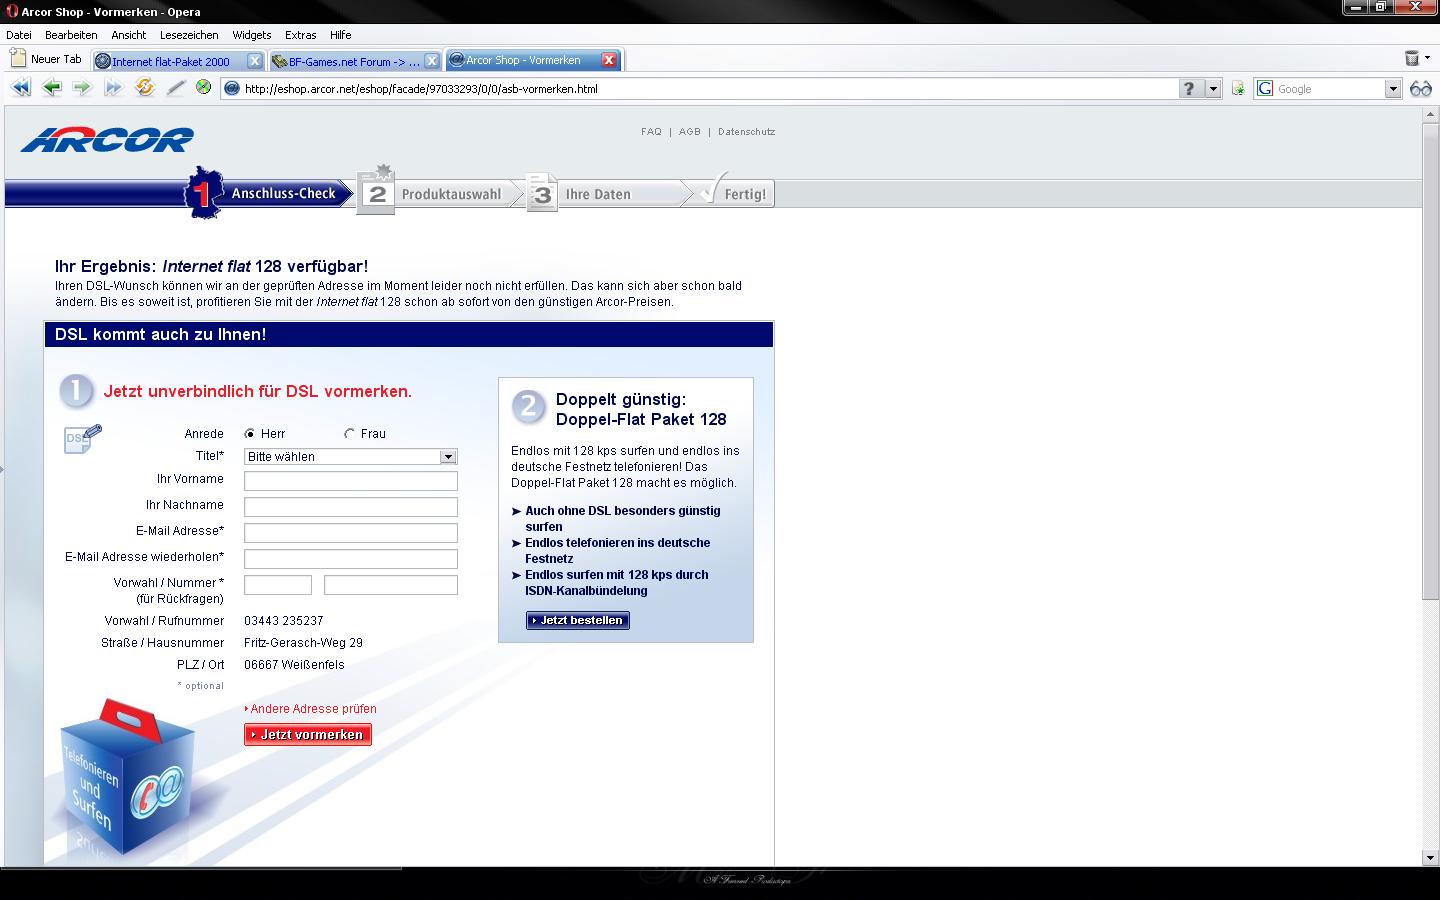Click the page vertical scrollbar
The height and width of the screenshot is (900, 1440).
1430,360
